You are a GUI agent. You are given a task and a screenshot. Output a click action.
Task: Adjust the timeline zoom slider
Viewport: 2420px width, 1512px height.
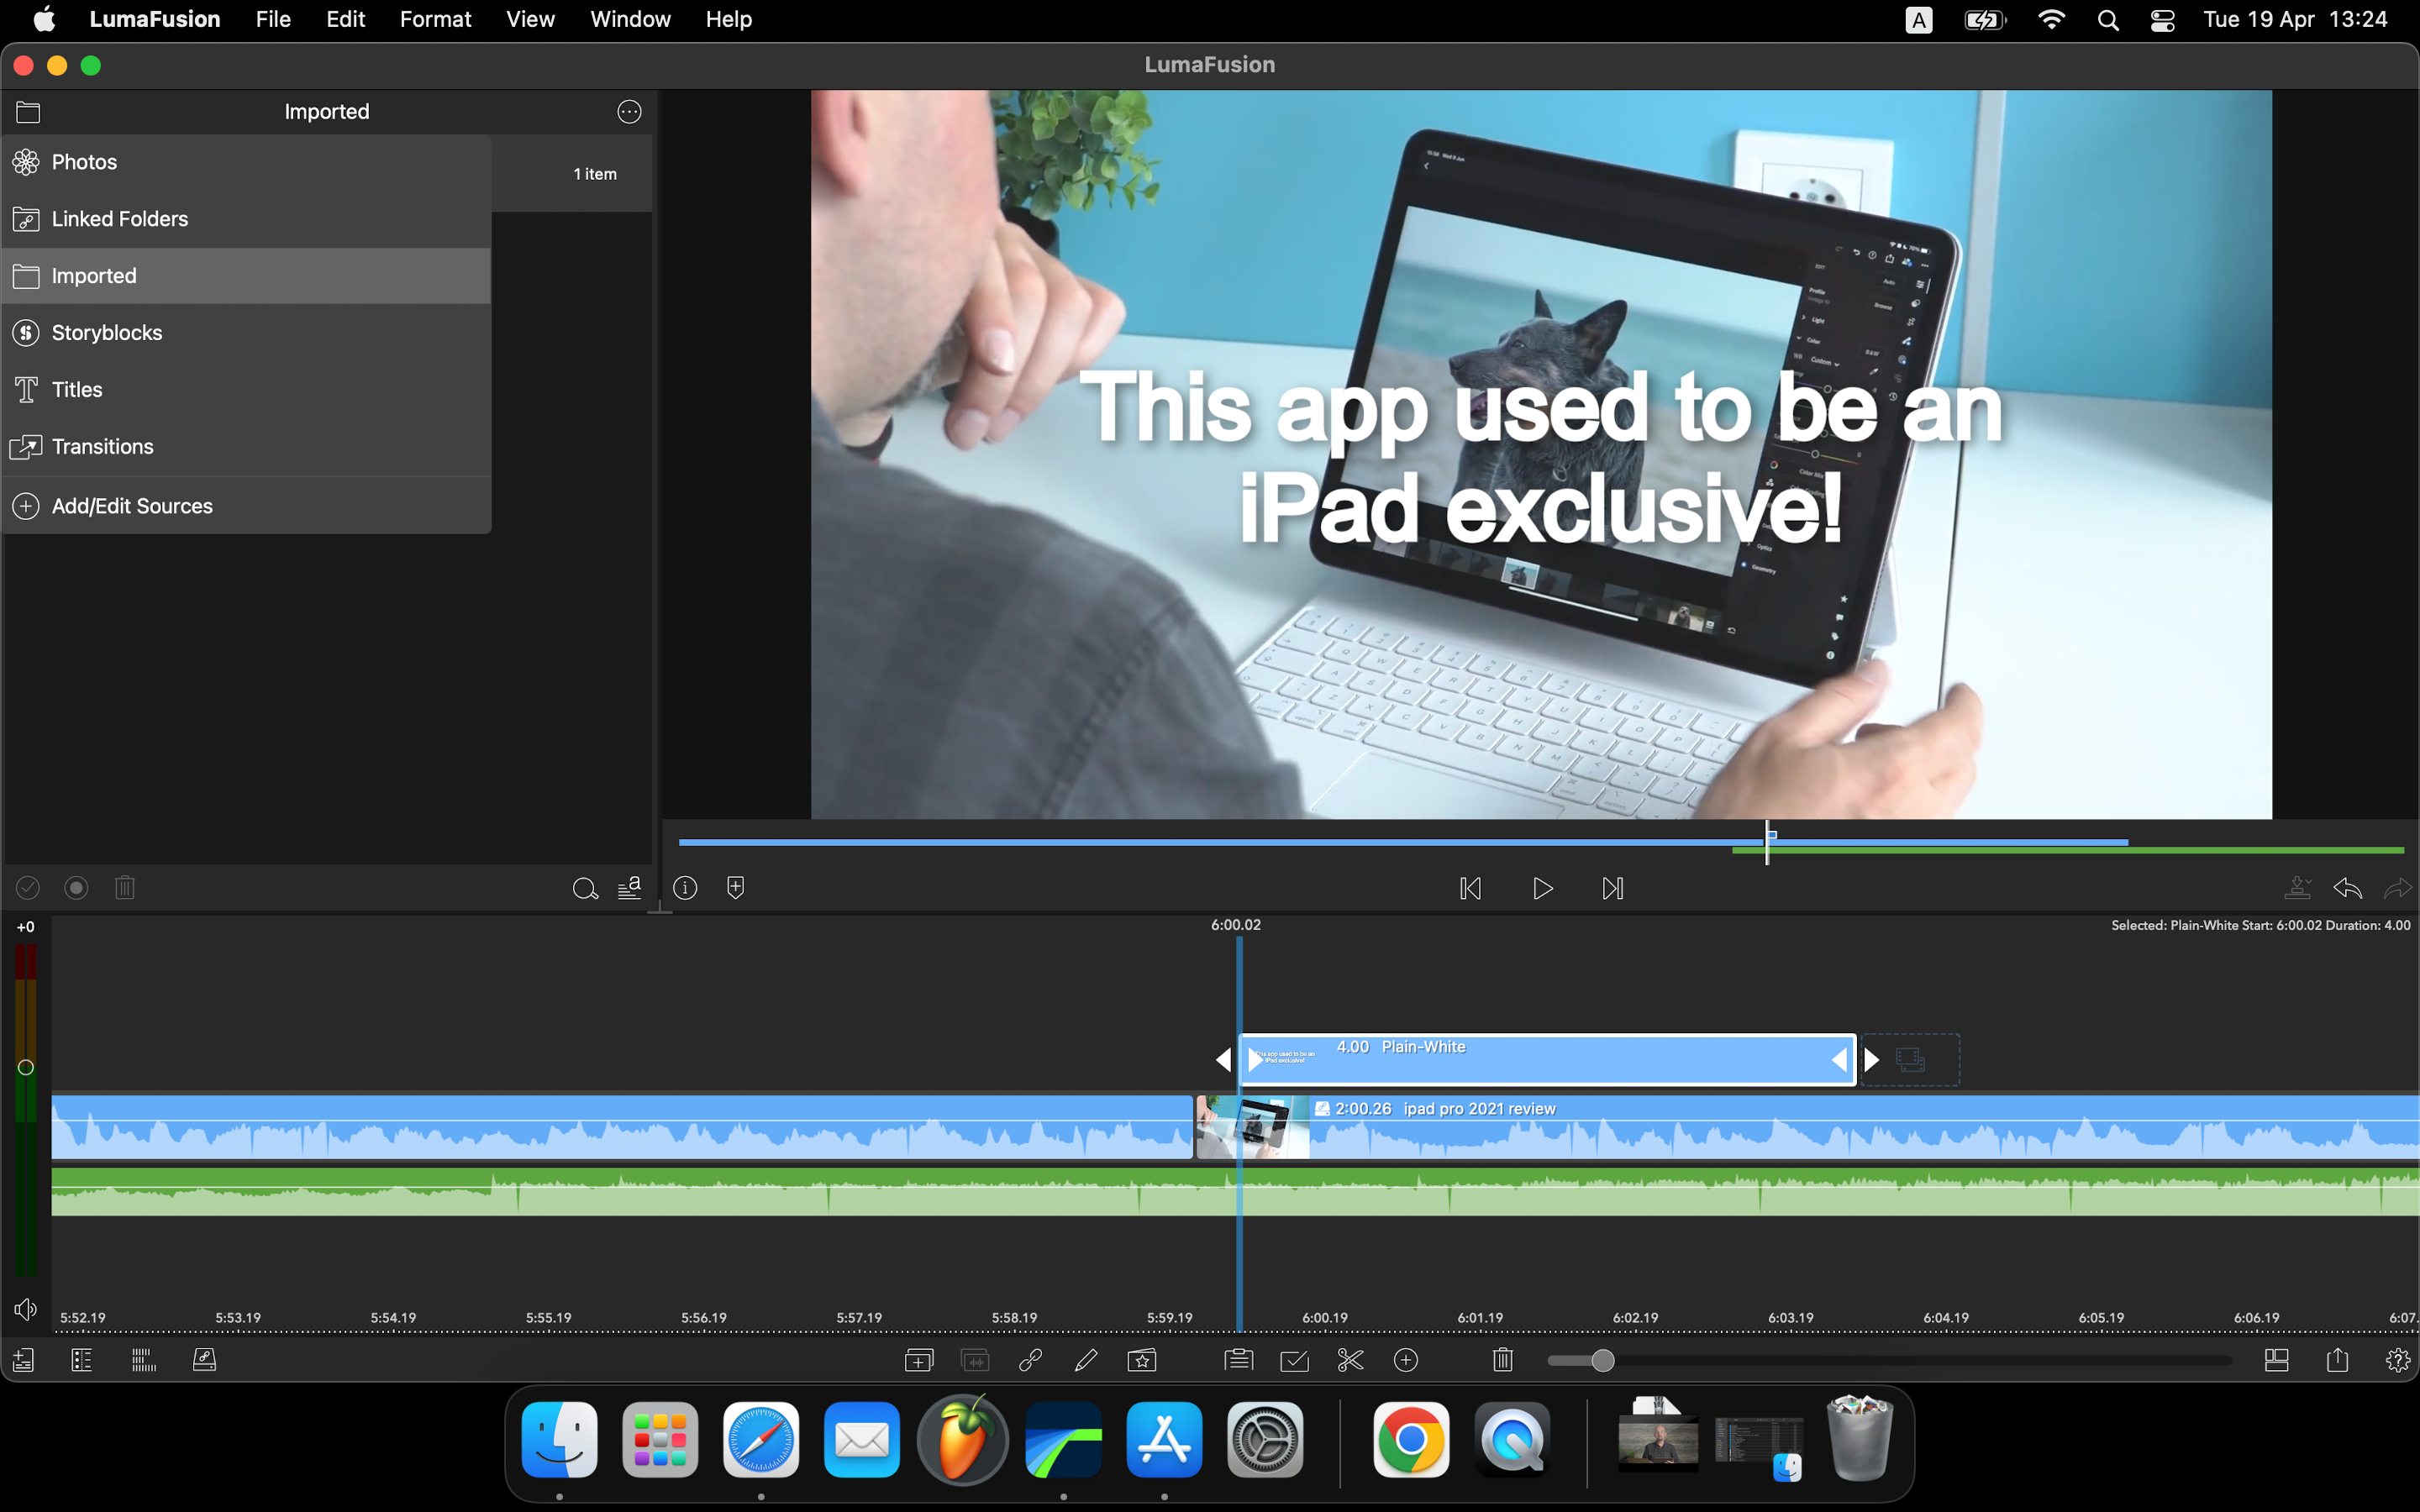tap(1603, 1361)
